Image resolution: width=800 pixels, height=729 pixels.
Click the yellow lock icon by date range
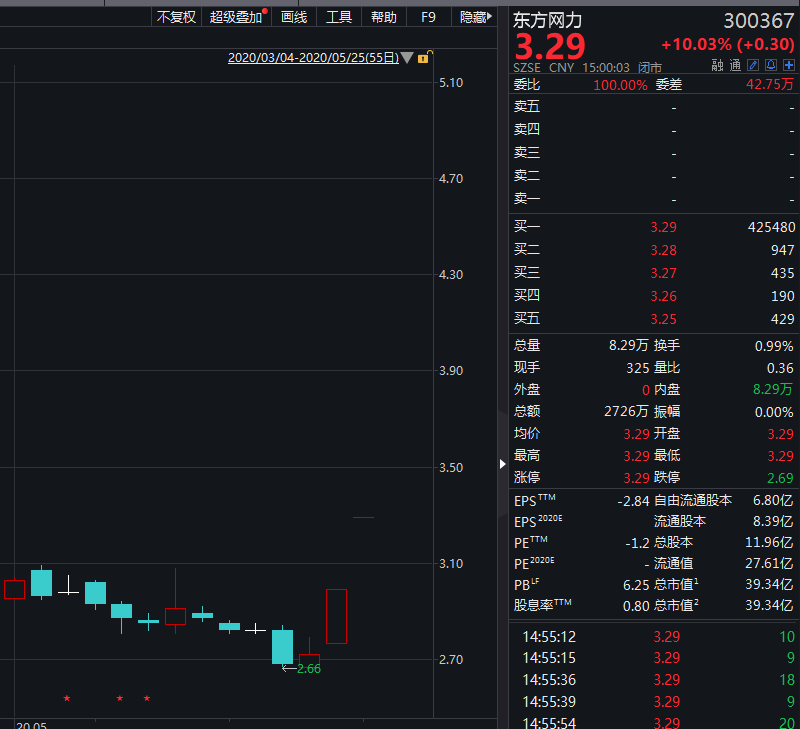[424, 57]
